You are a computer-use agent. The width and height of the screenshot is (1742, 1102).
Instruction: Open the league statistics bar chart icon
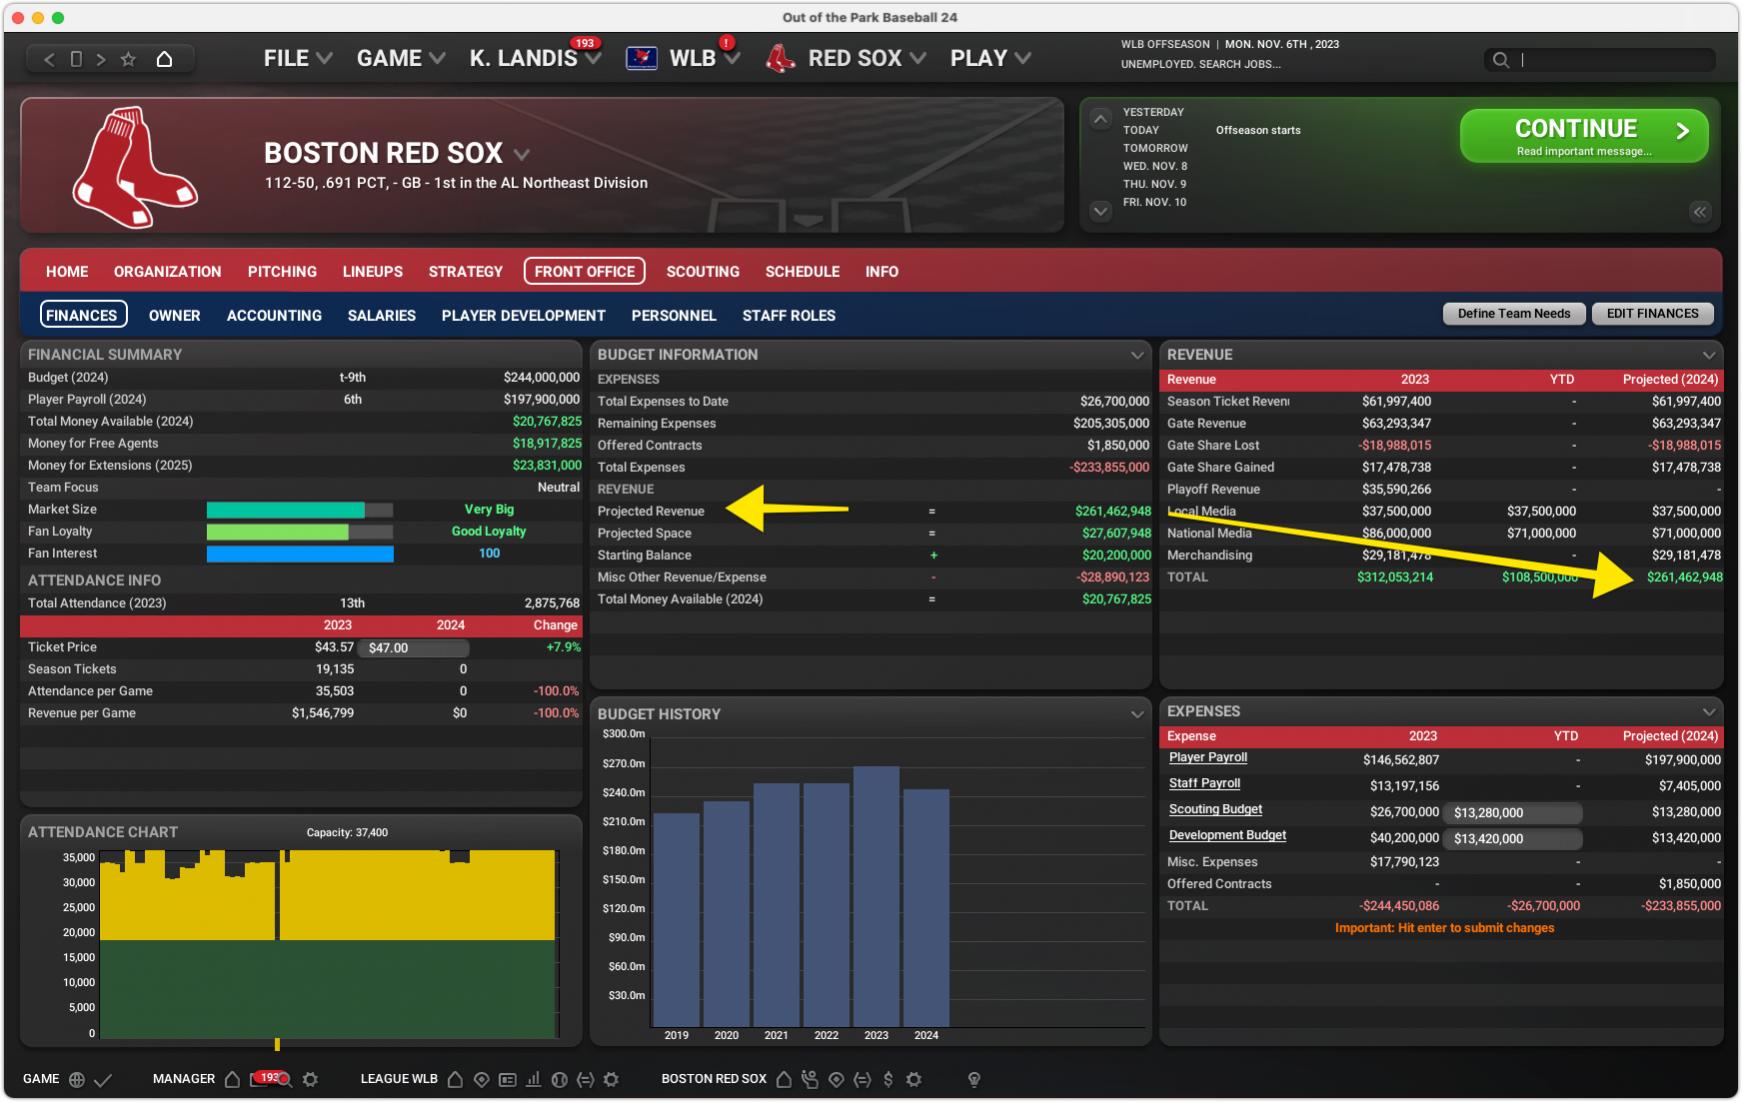pos(533,1079)
